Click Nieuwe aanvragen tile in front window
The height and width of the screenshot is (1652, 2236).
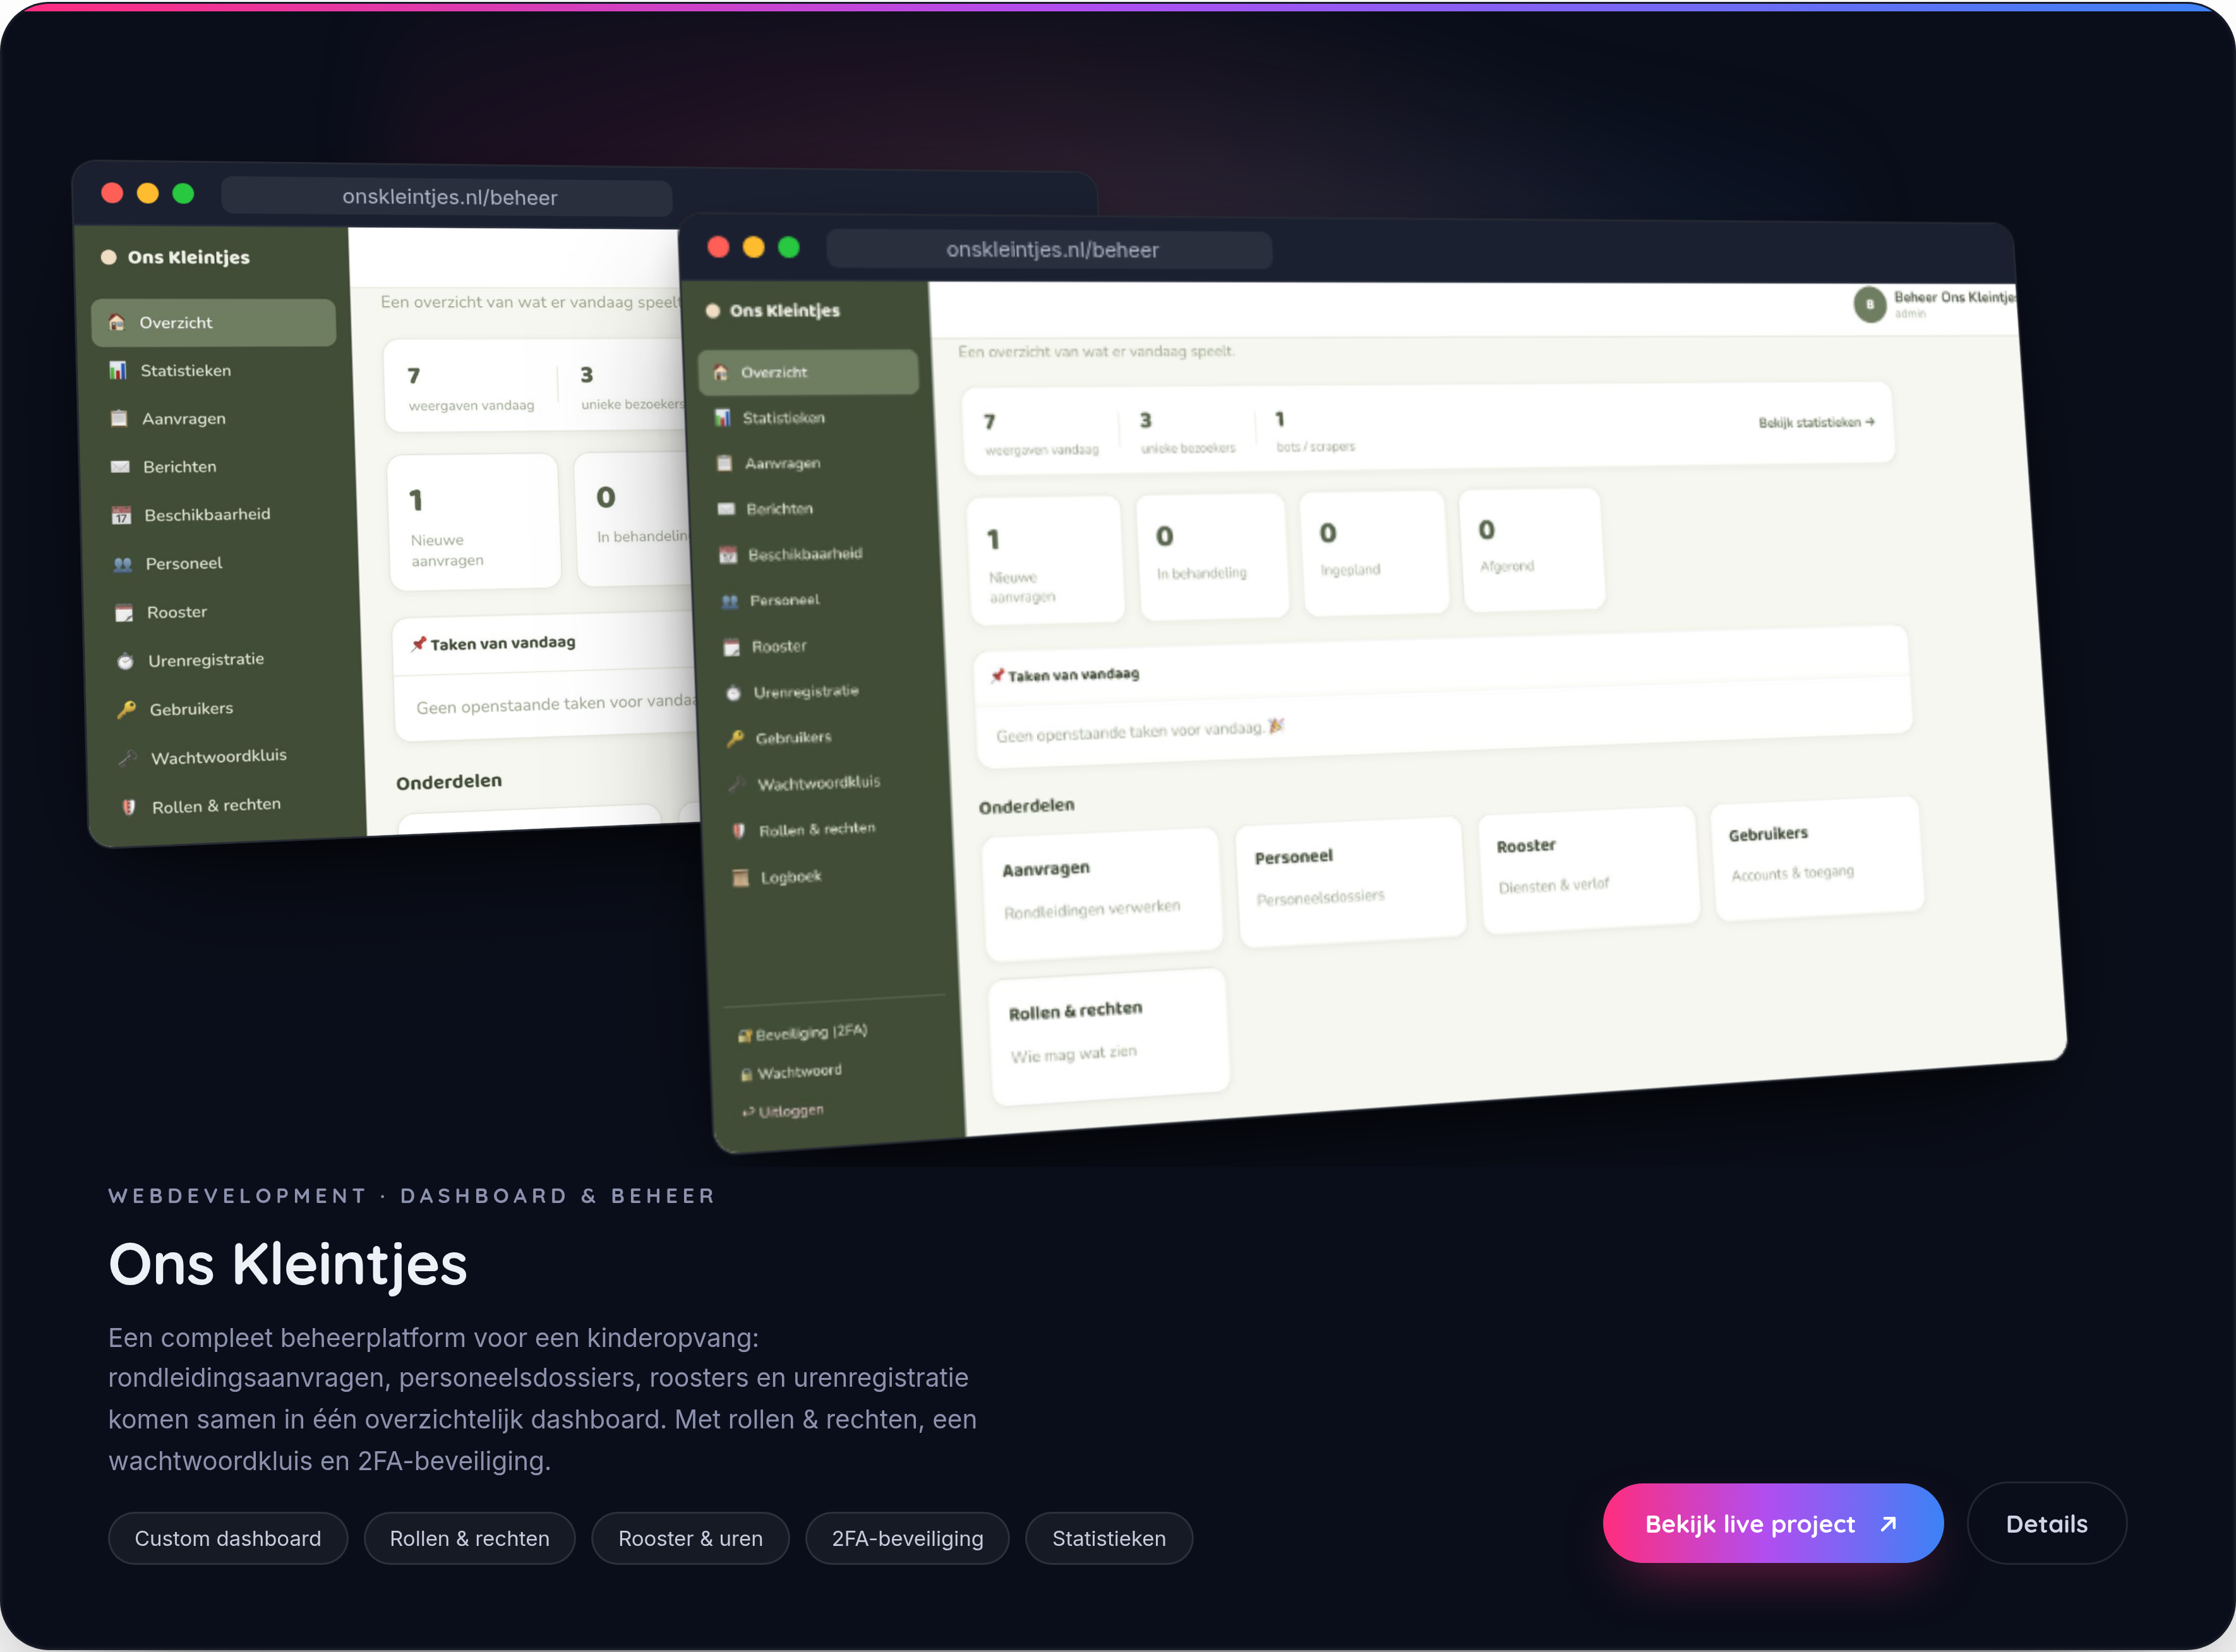coord(1045,560)
